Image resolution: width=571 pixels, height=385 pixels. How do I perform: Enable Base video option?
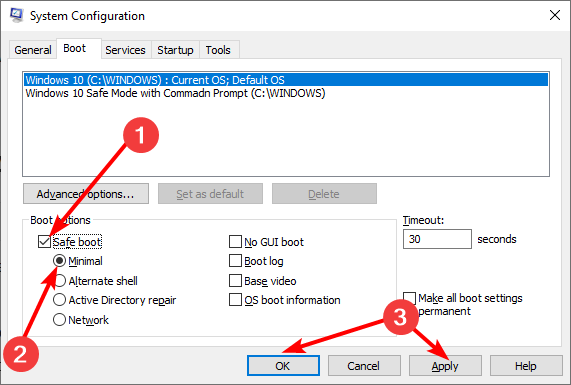pyautogui.click(x=235, y=281)
